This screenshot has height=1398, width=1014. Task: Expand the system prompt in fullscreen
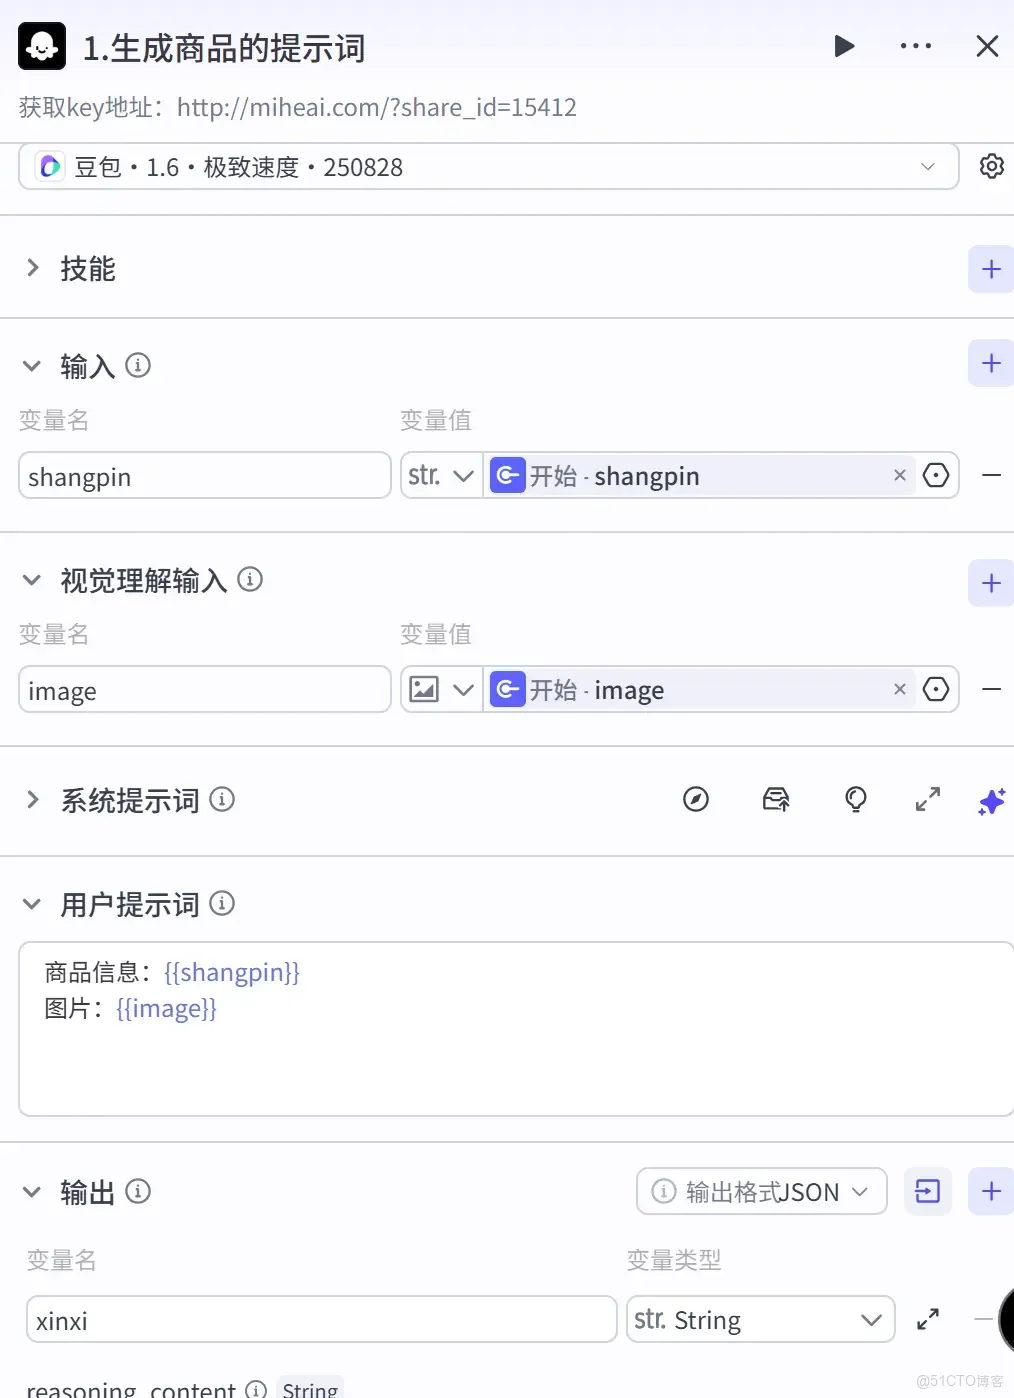pos(928,799)
